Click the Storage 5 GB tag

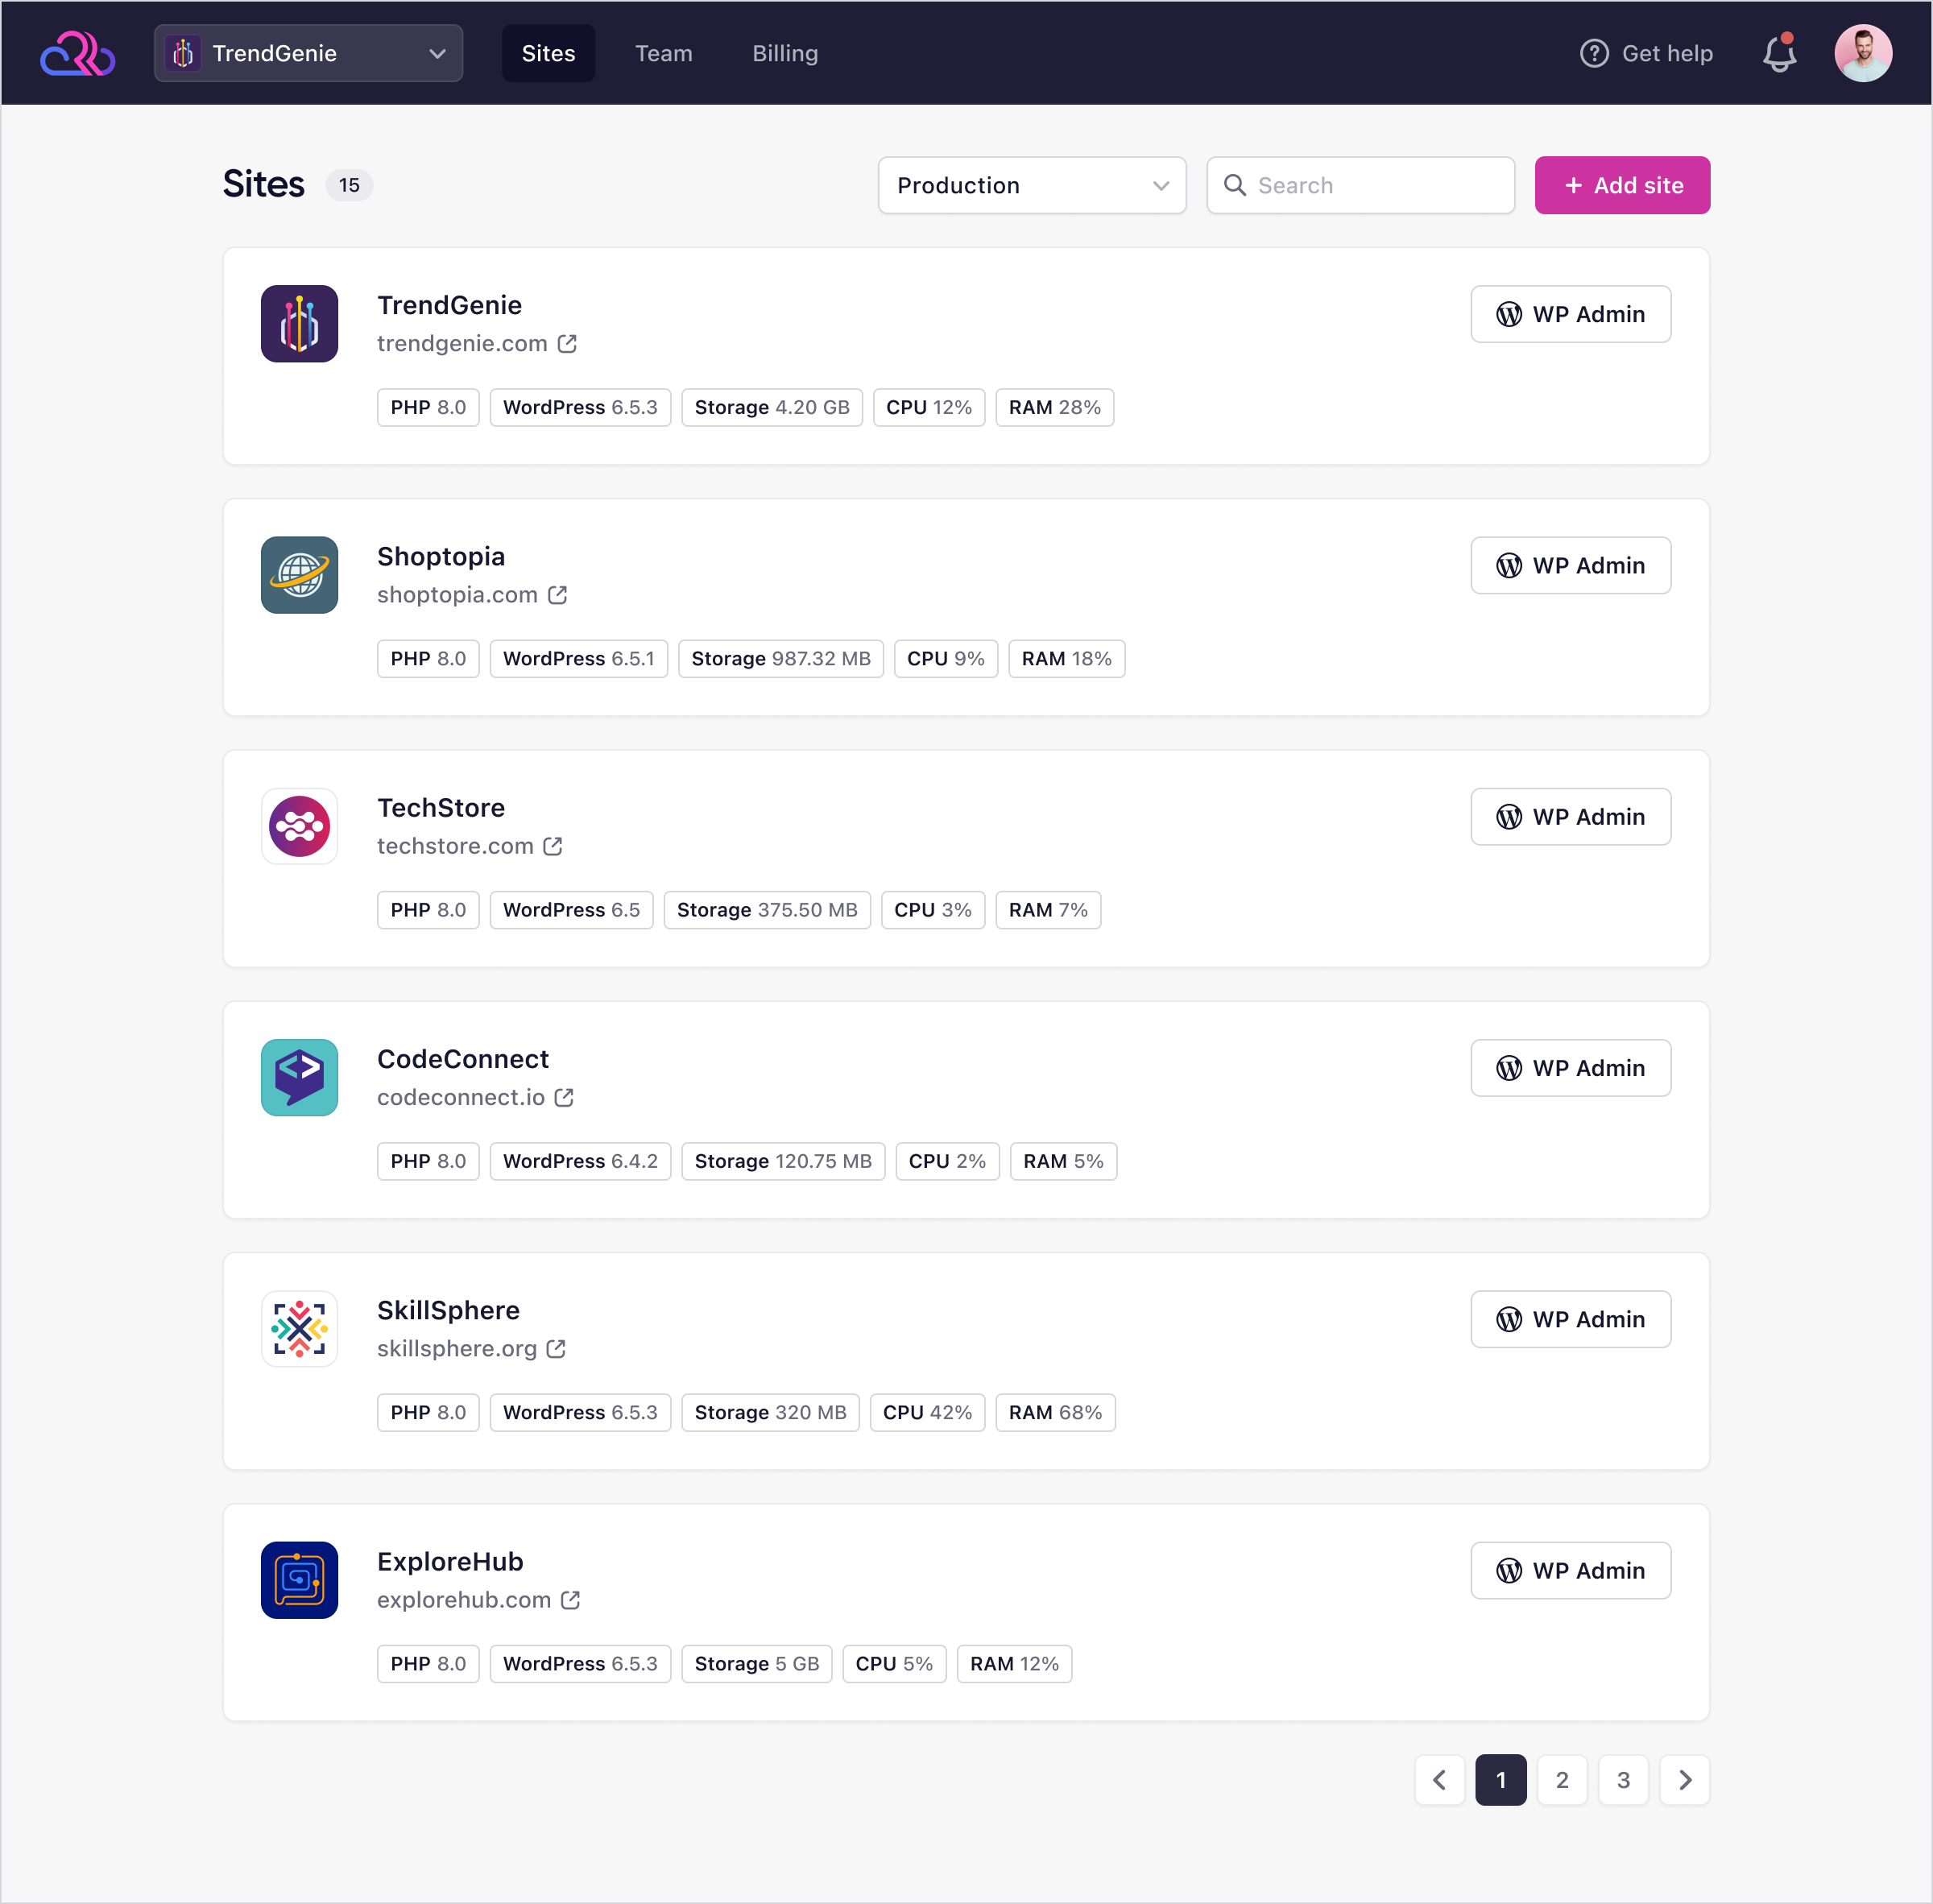(x=756, y=1663)
